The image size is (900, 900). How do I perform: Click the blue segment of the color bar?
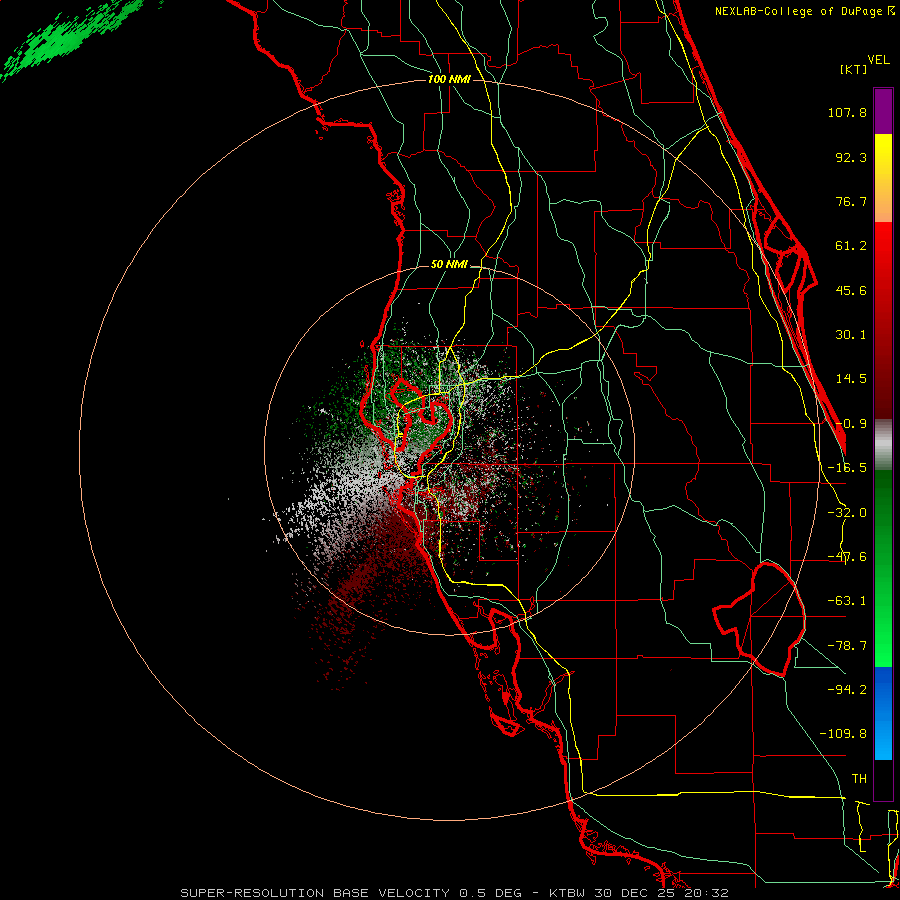[x=883, y=713]
